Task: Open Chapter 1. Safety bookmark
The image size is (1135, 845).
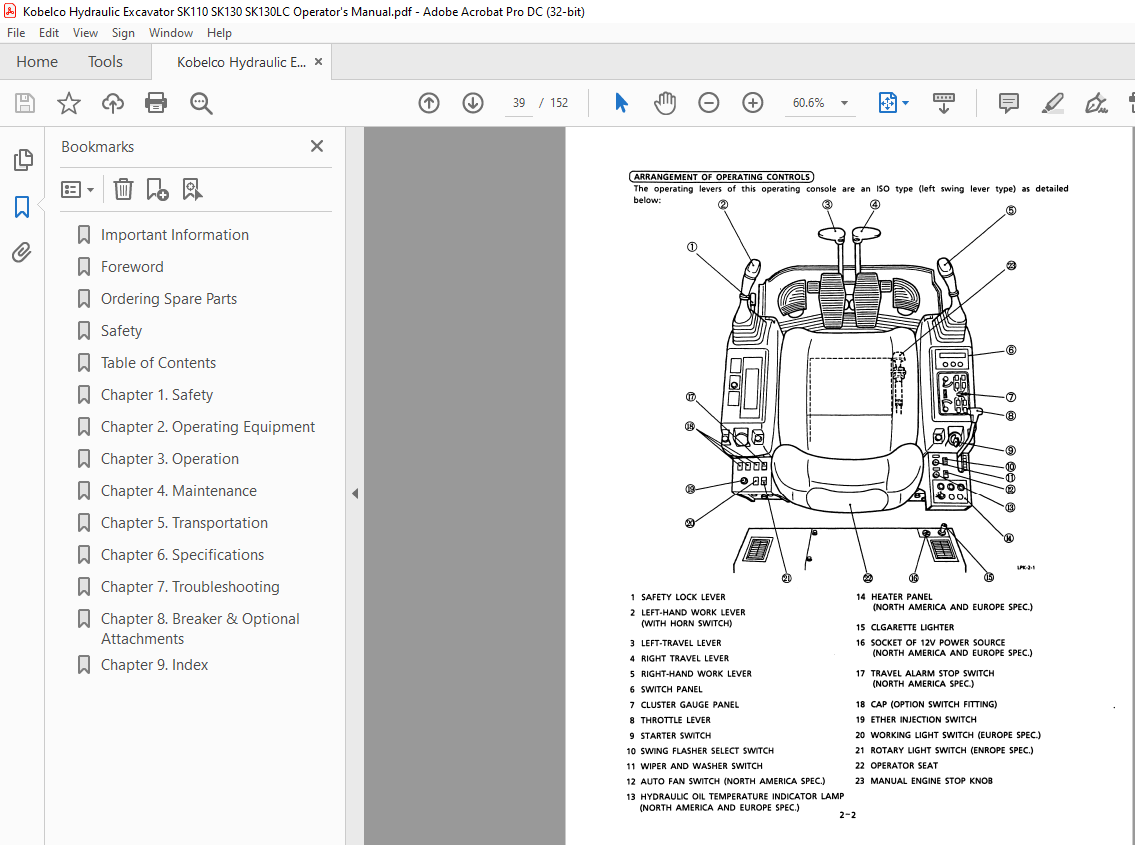Action: click(x=156, y=395)
